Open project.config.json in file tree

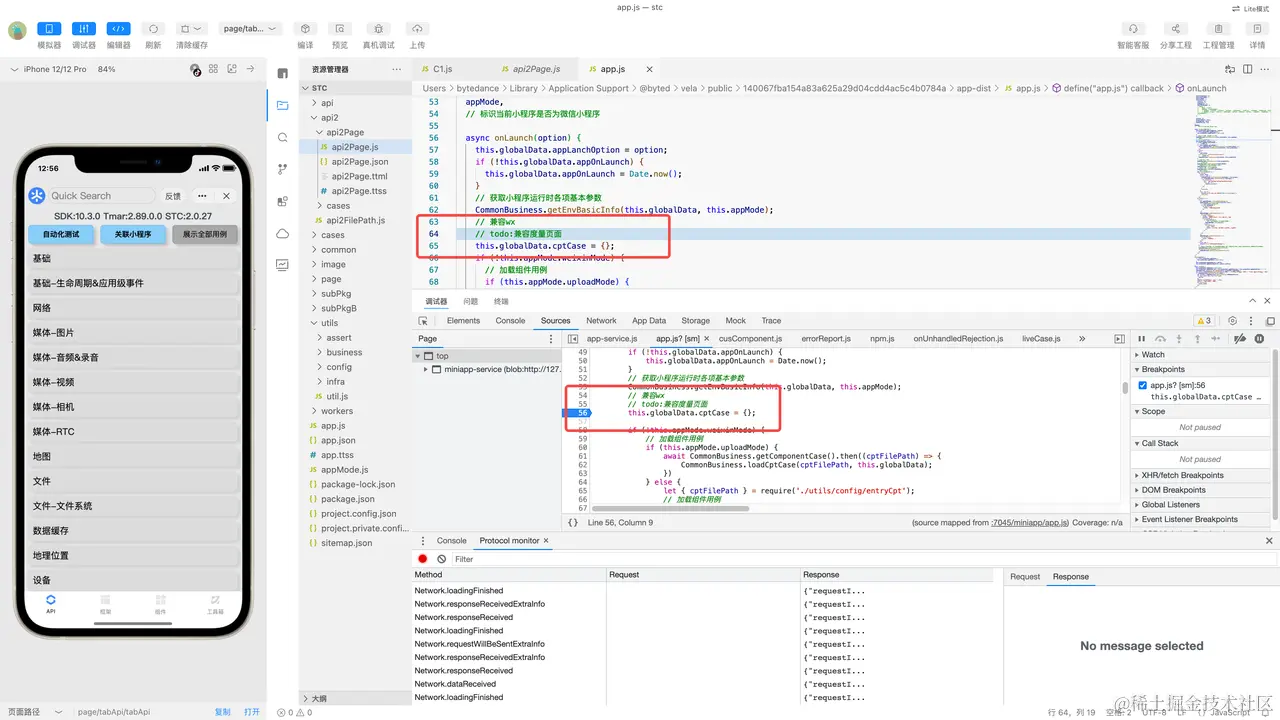click(x=355, y=514)
